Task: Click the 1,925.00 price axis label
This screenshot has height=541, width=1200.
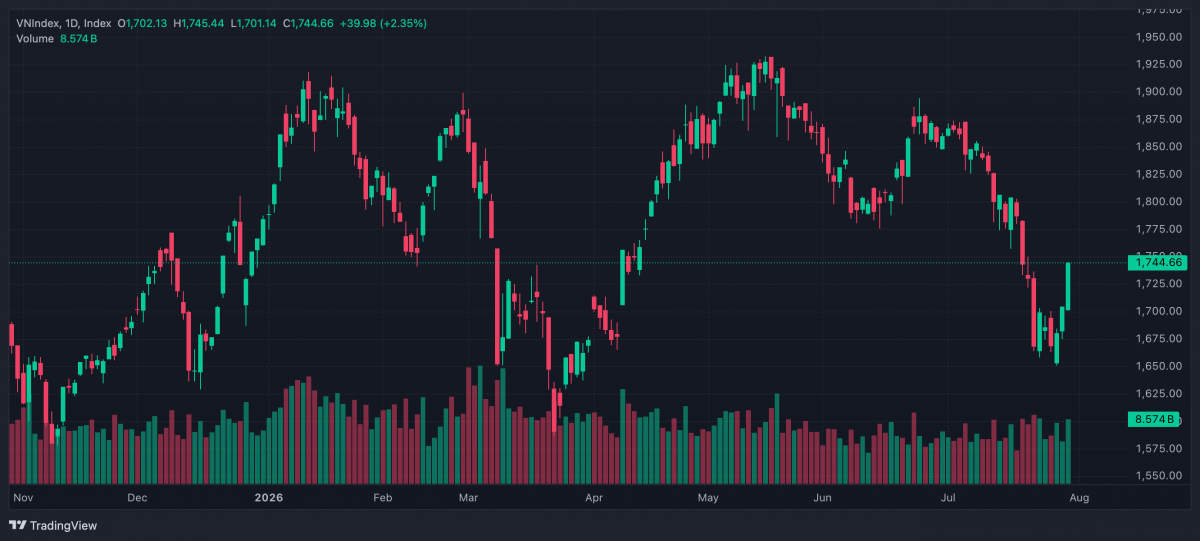Action: (1161, 64)
